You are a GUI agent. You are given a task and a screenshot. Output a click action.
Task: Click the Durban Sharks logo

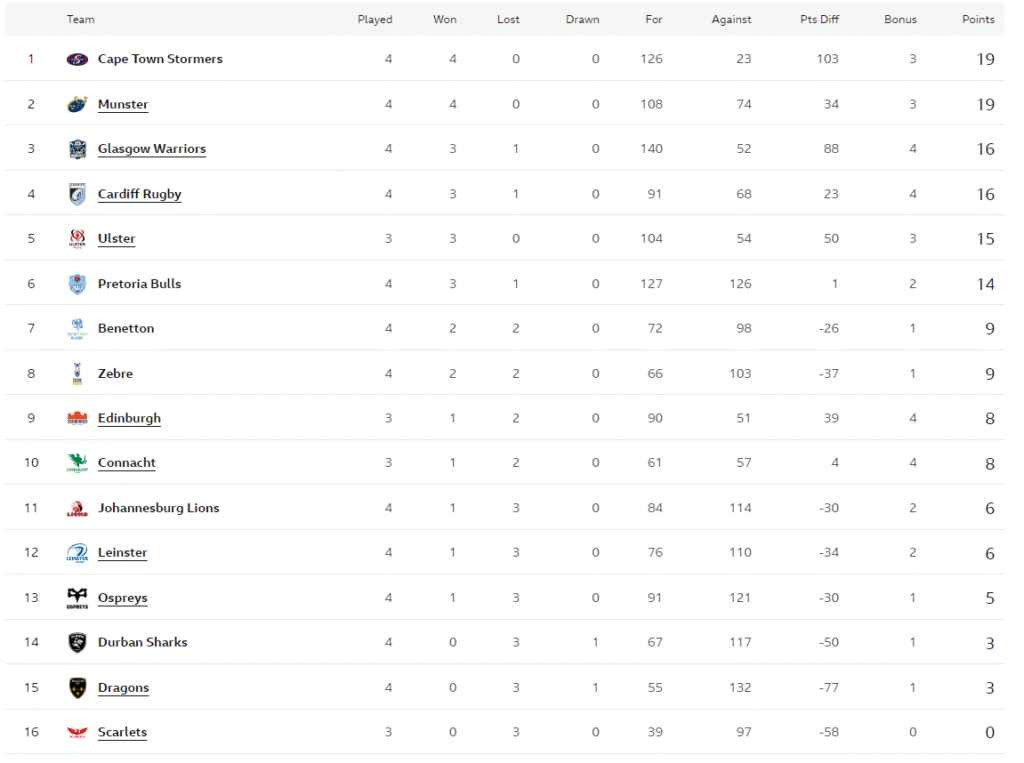tap(77, 642)
